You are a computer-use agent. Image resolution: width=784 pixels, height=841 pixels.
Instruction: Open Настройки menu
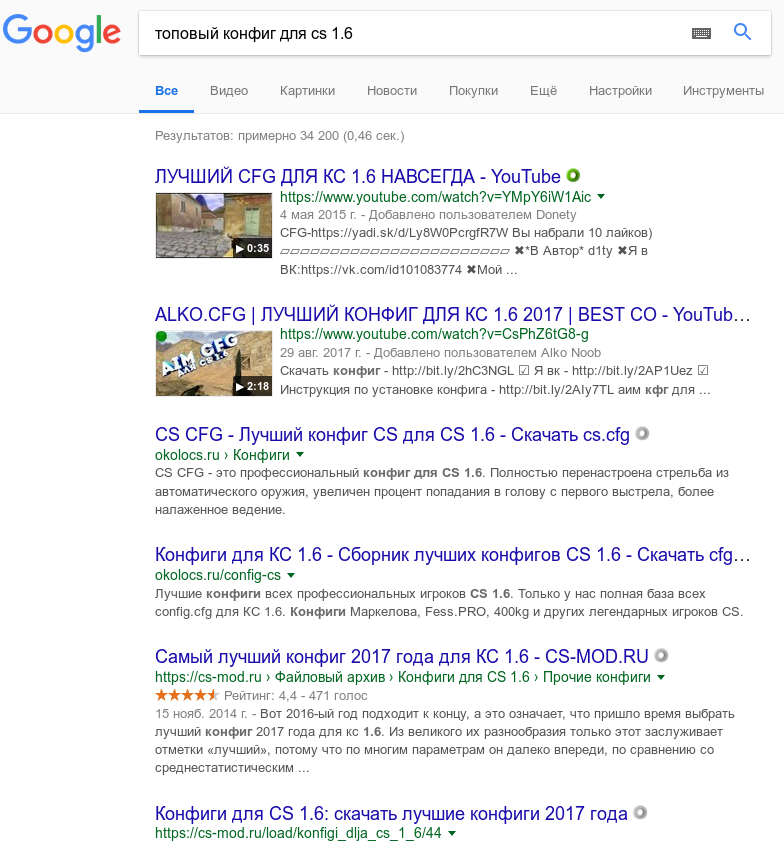click(620, 91)
